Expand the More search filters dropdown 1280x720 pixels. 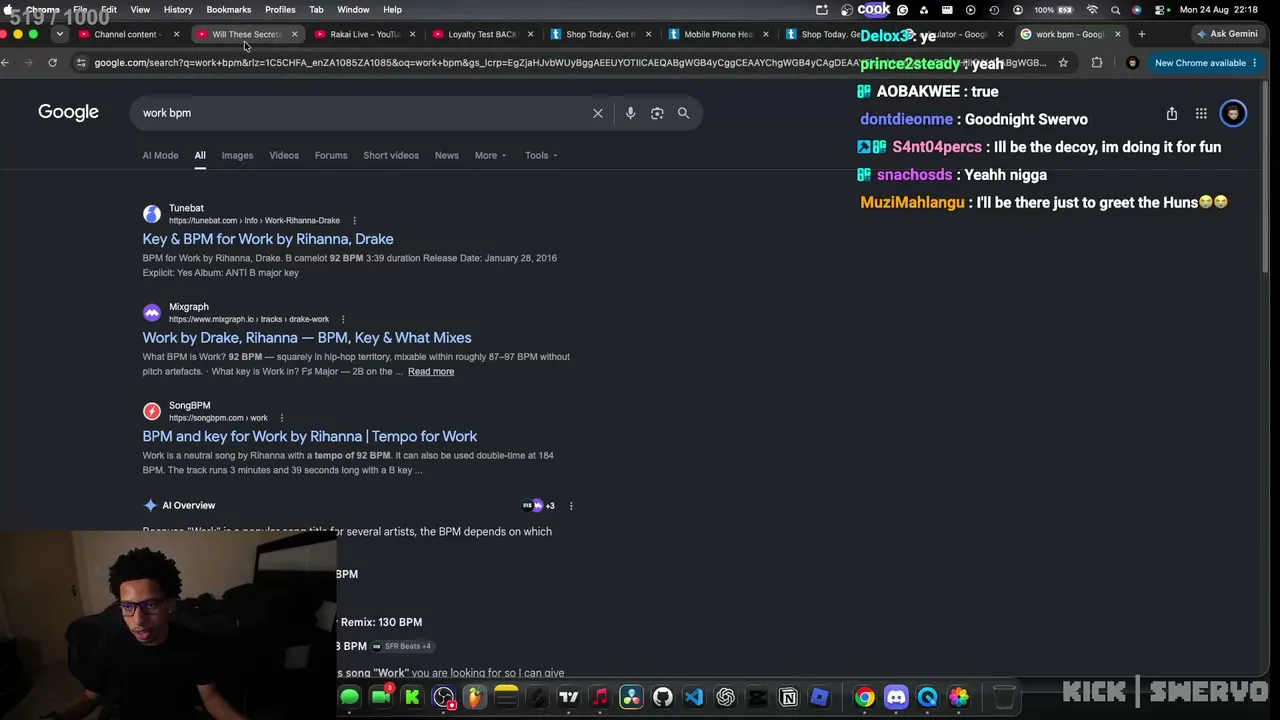point(490,155)
